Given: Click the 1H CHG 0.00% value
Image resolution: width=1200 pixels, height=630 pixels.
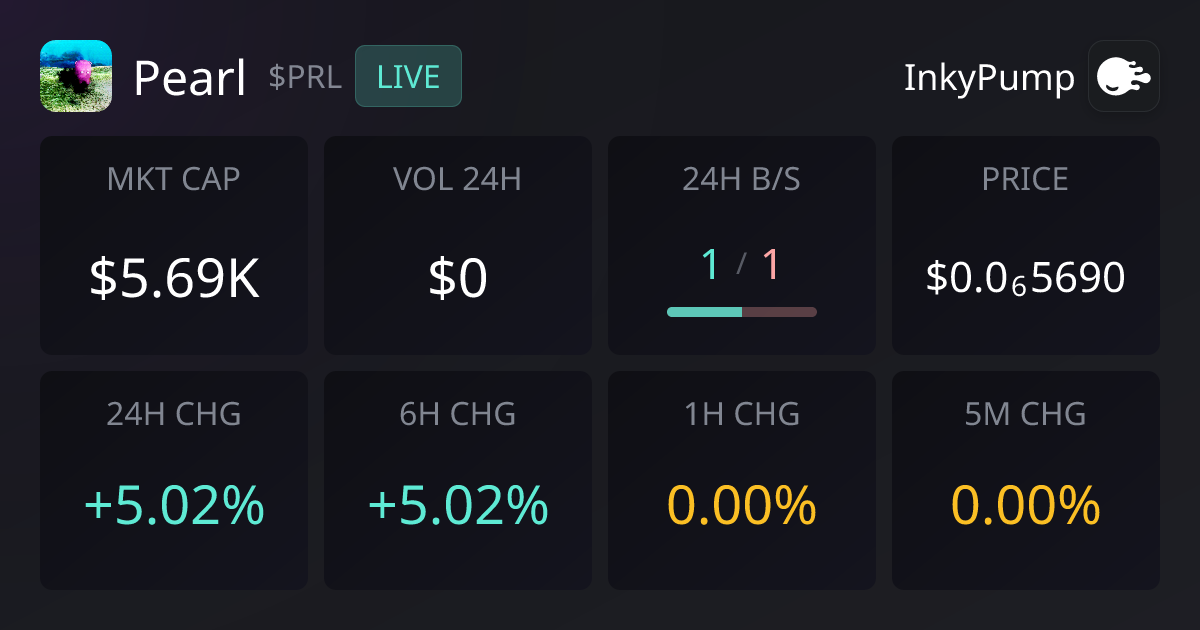Looking at the screenshot, I should pyautogui.click(x=742, y=505).
